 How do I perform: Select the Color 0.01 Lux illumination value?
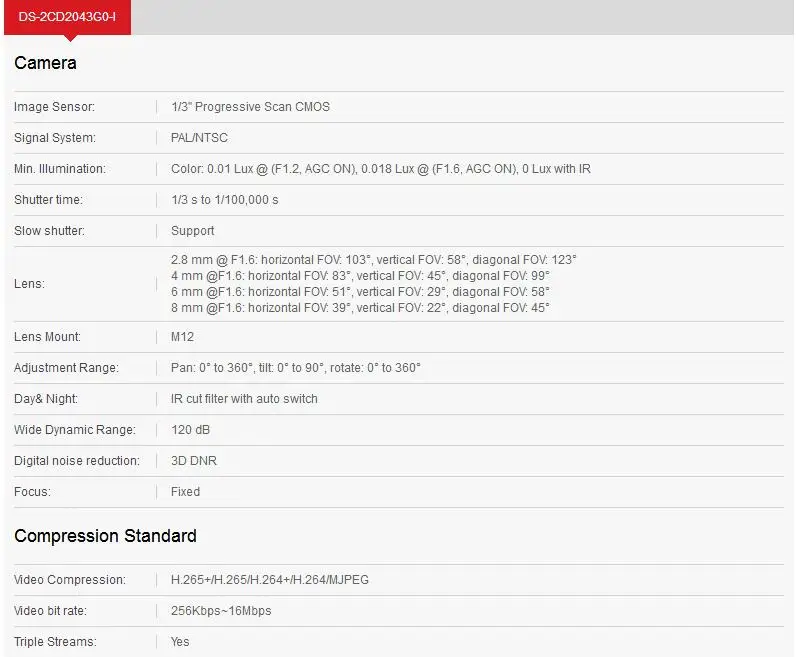(381, 169)
